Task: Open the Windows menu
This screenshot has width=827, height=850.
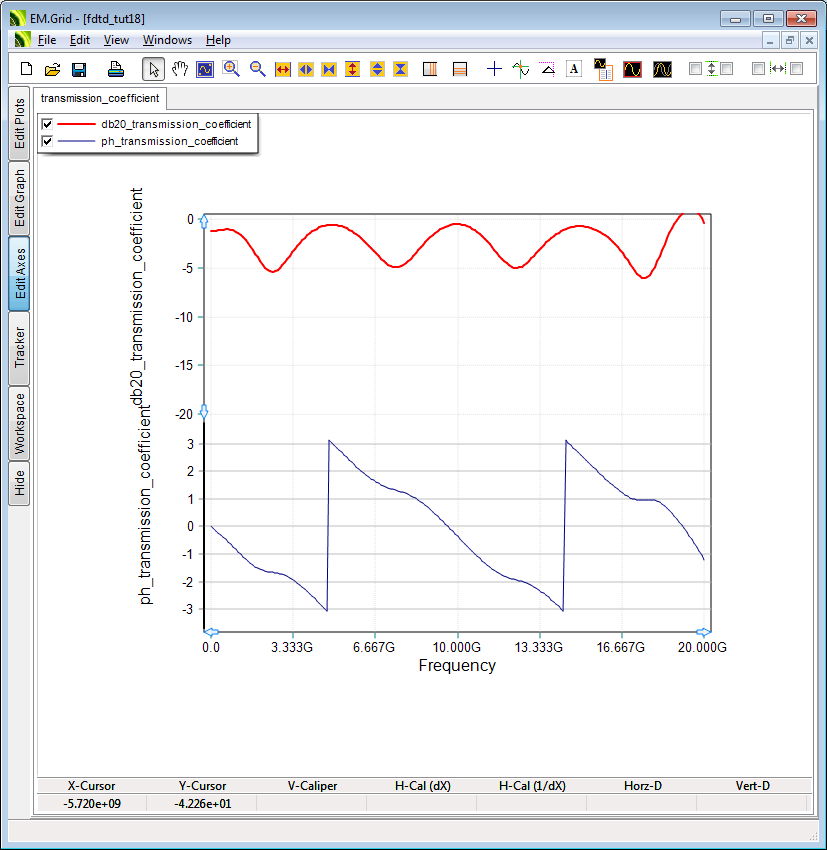Action: [167, 40]
